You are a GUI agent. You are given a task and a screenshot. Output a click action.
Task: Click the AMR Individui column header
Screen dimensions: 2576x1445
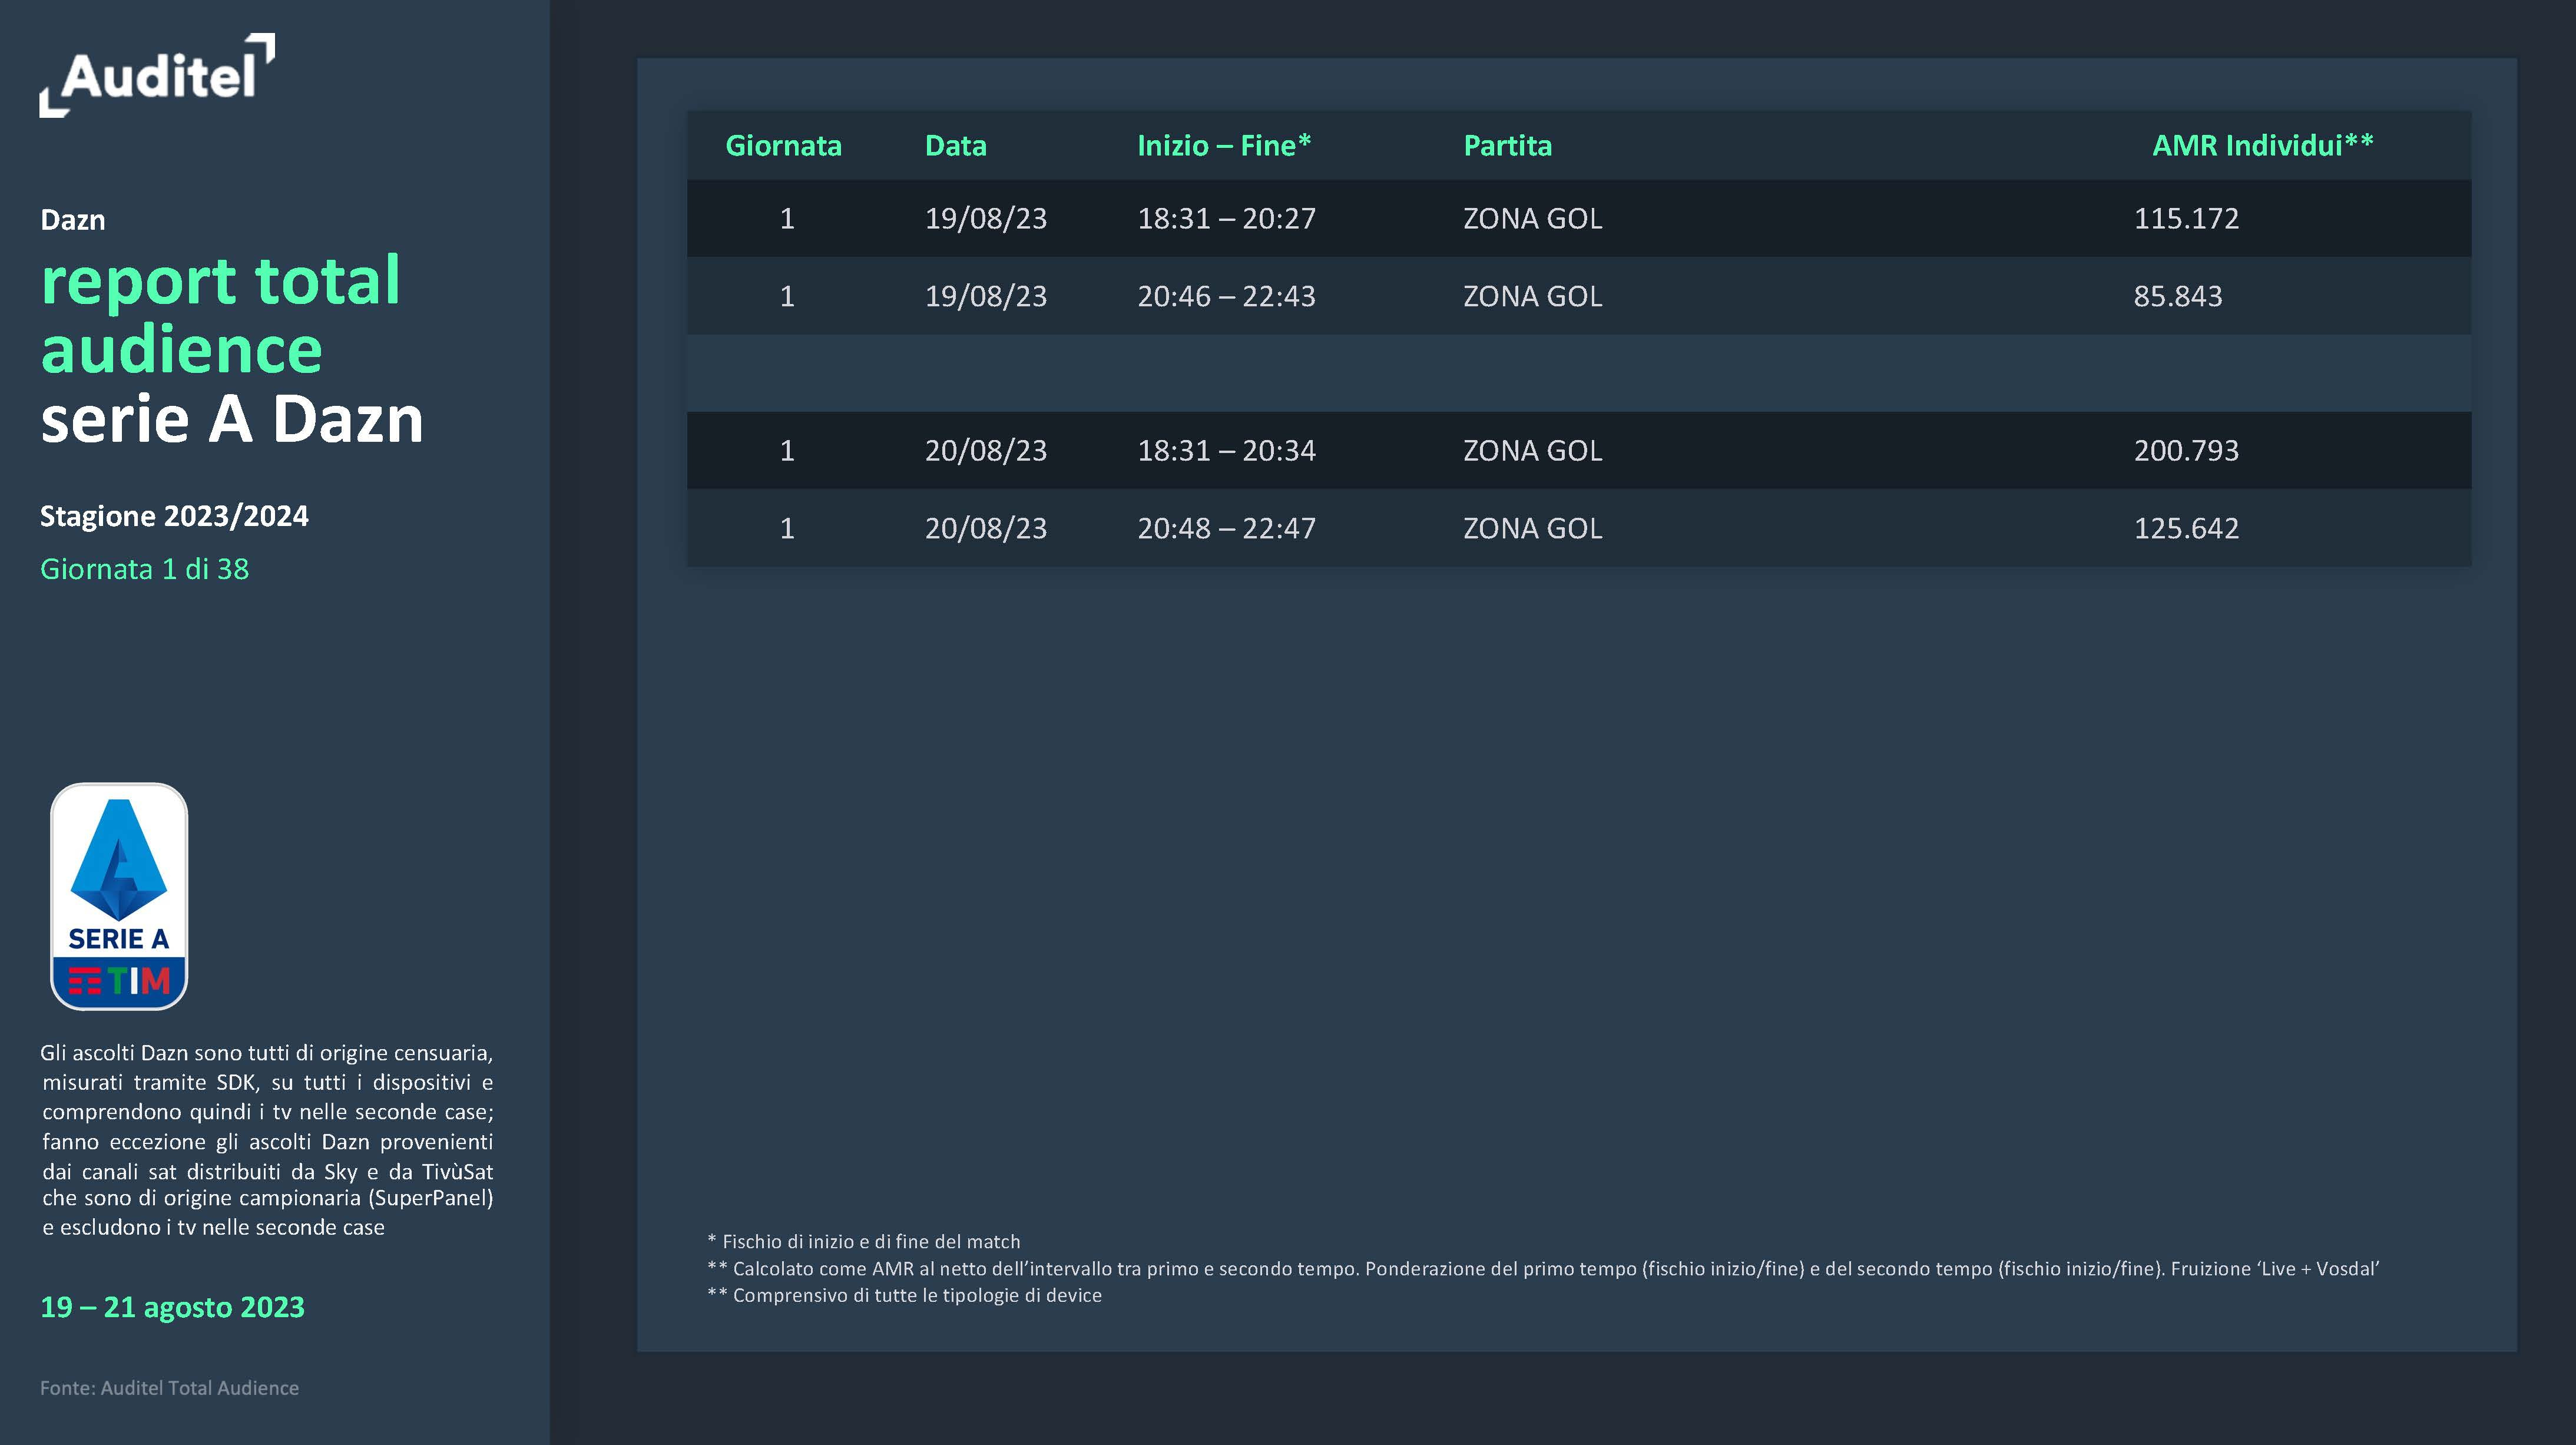tap(2262, 146)
